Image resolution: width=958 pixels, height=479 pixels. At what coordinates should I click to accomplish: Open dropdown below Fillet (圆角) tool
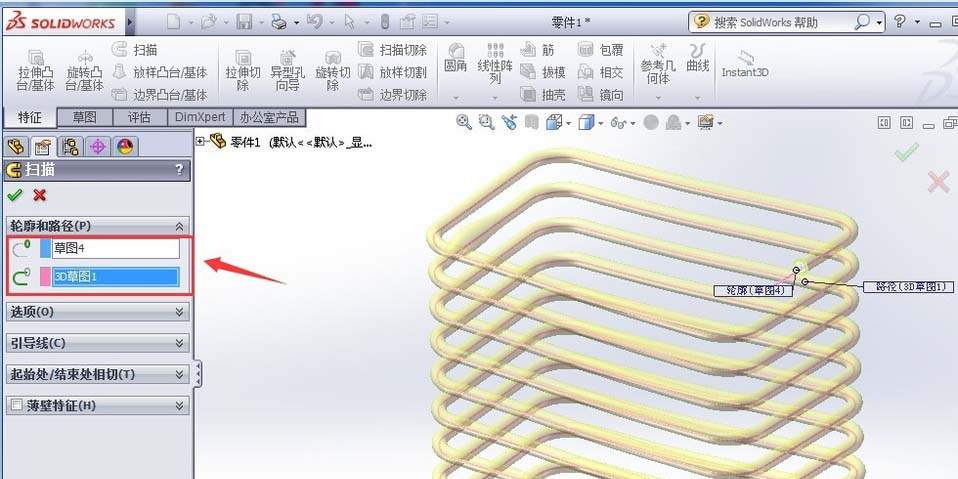tap(456, 98)
